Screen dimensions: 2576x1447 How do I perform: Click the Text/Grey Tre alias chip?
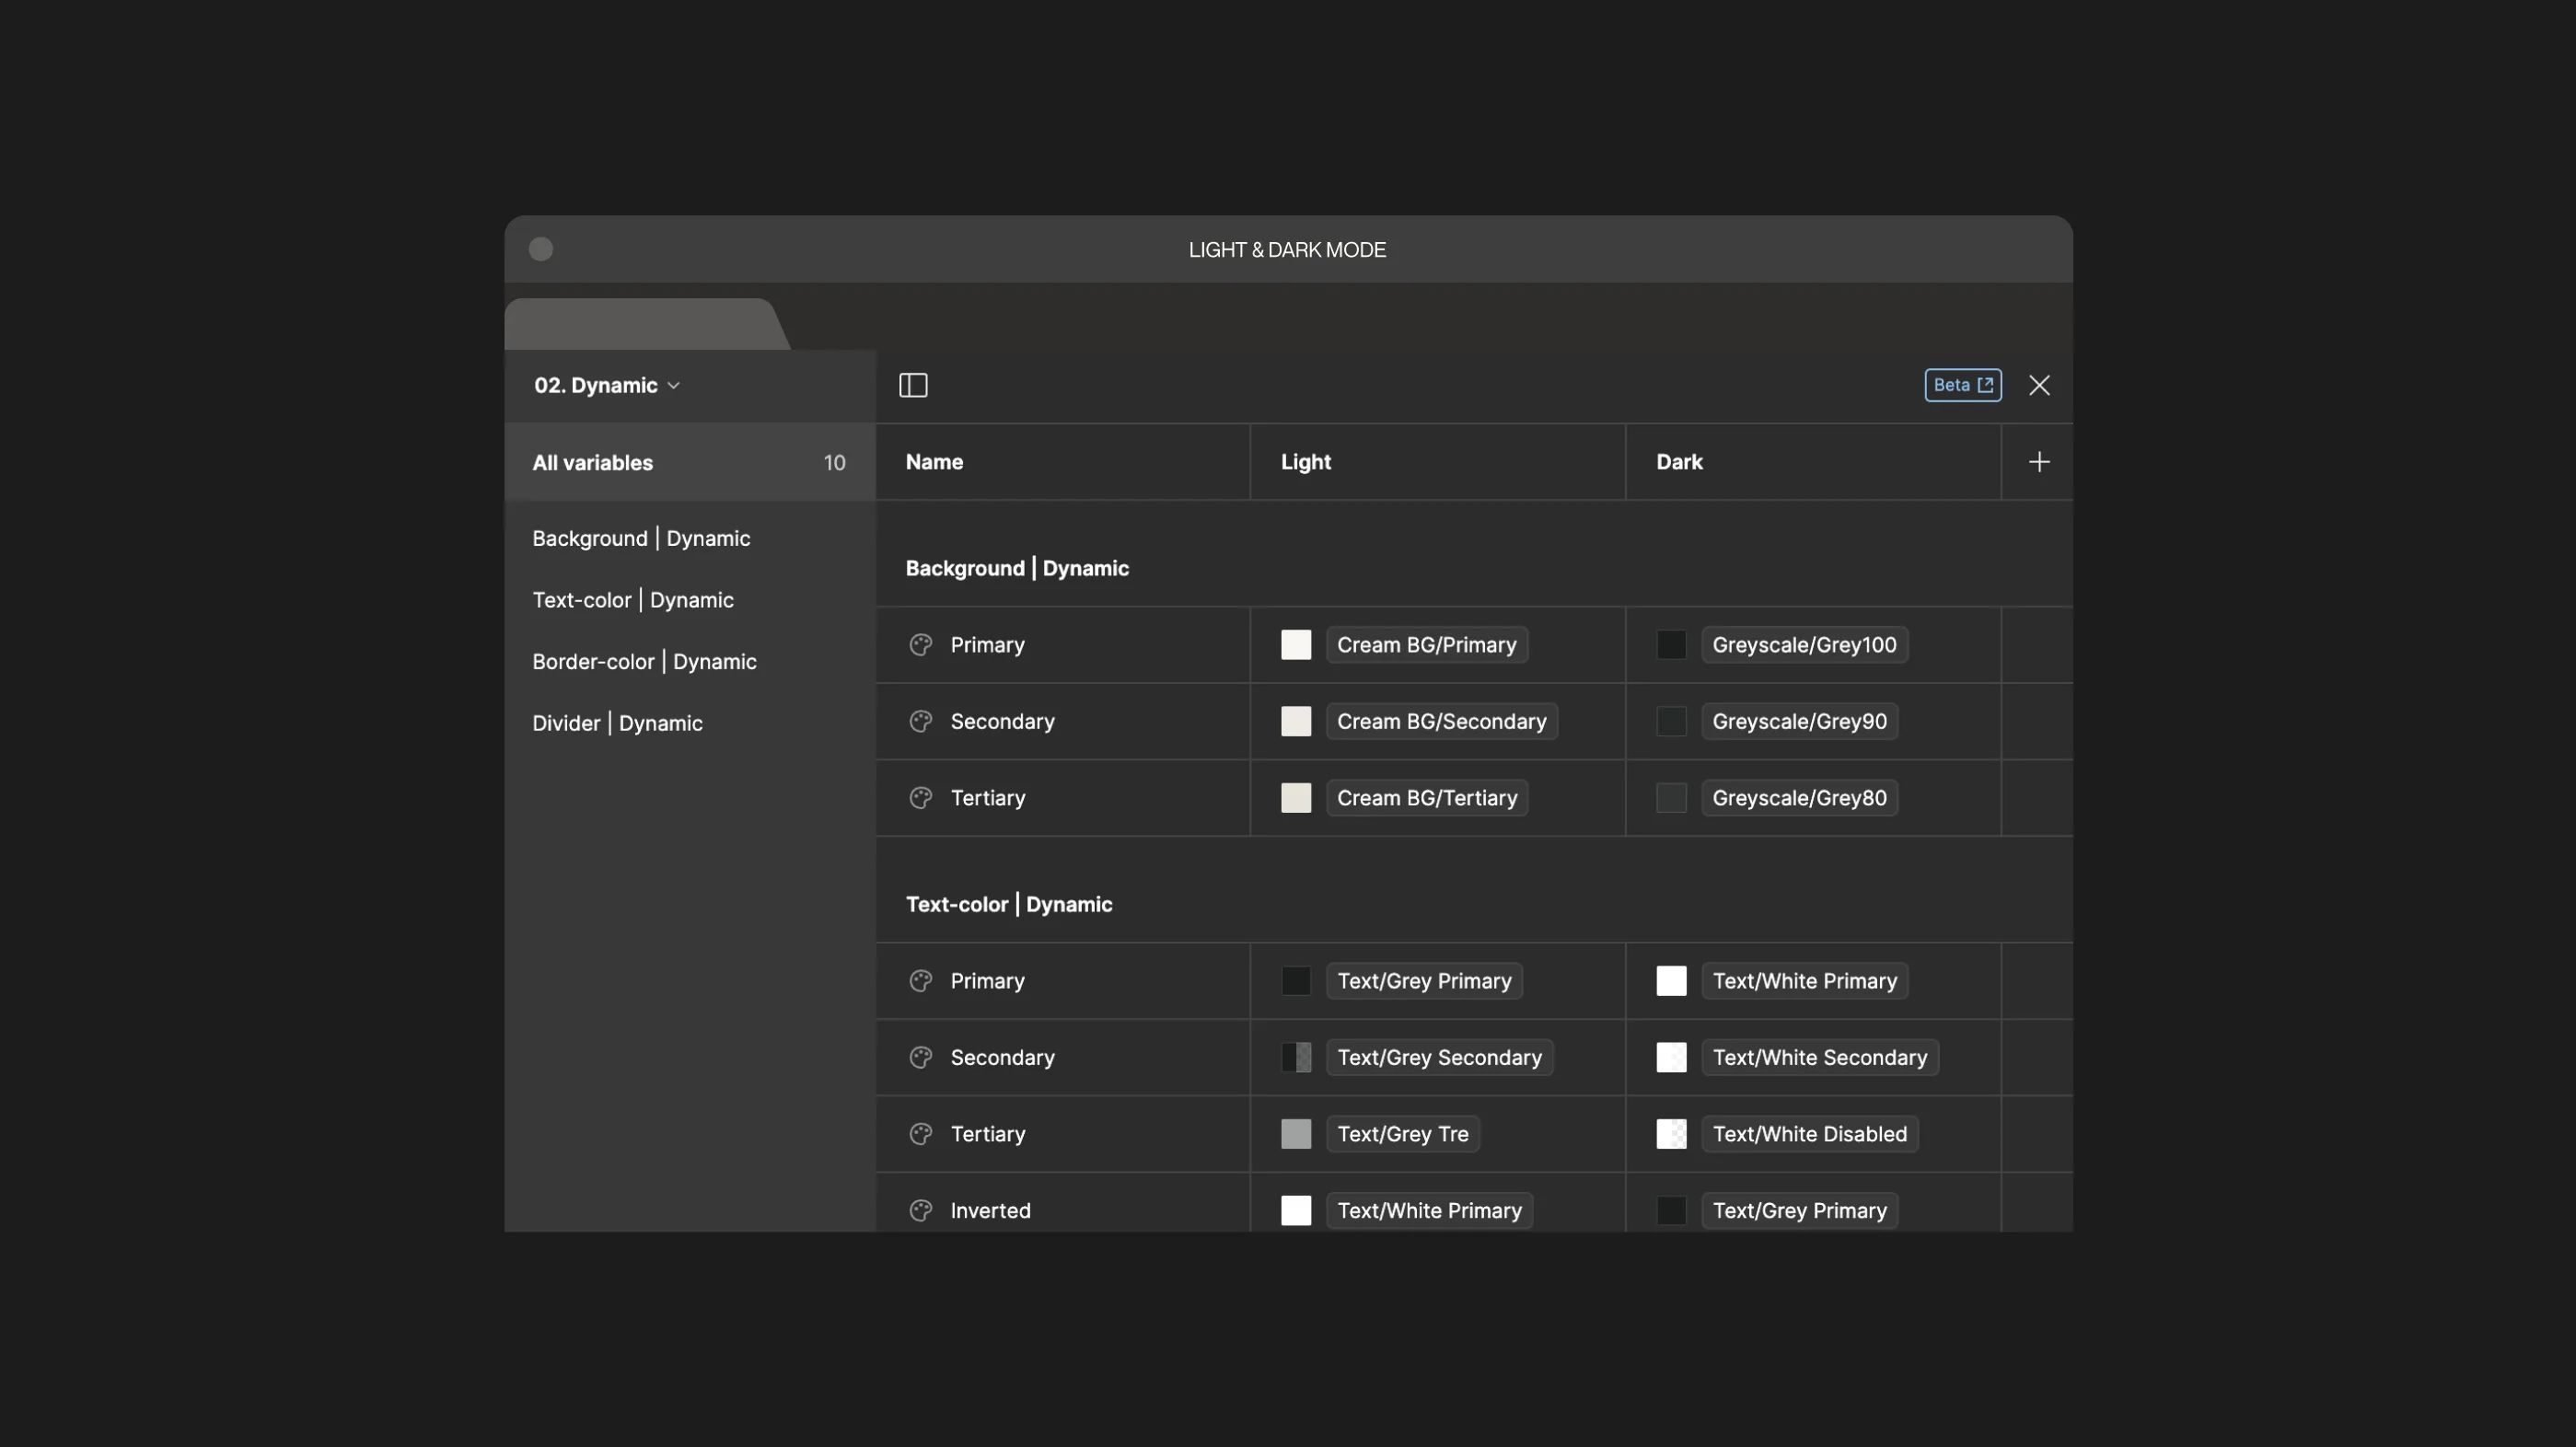pos(1403,1134)
